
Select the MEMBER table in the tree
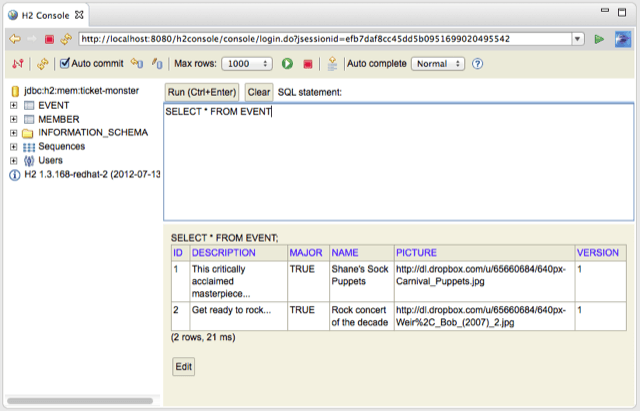click(x=58, y=119)
